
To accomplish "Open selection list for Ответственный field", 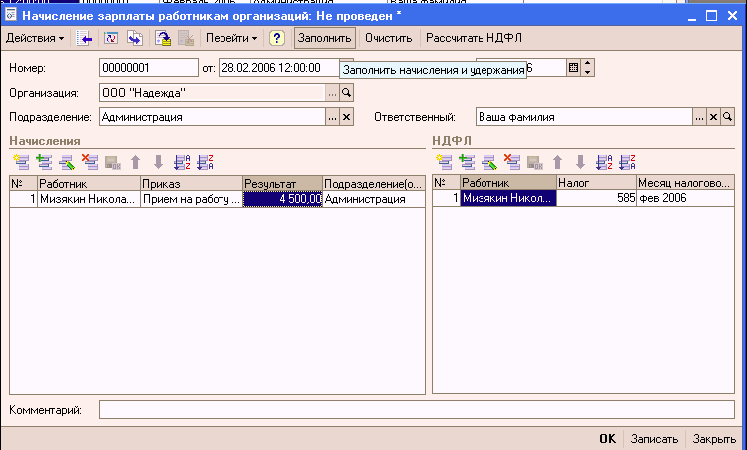I will click(699, 117).
